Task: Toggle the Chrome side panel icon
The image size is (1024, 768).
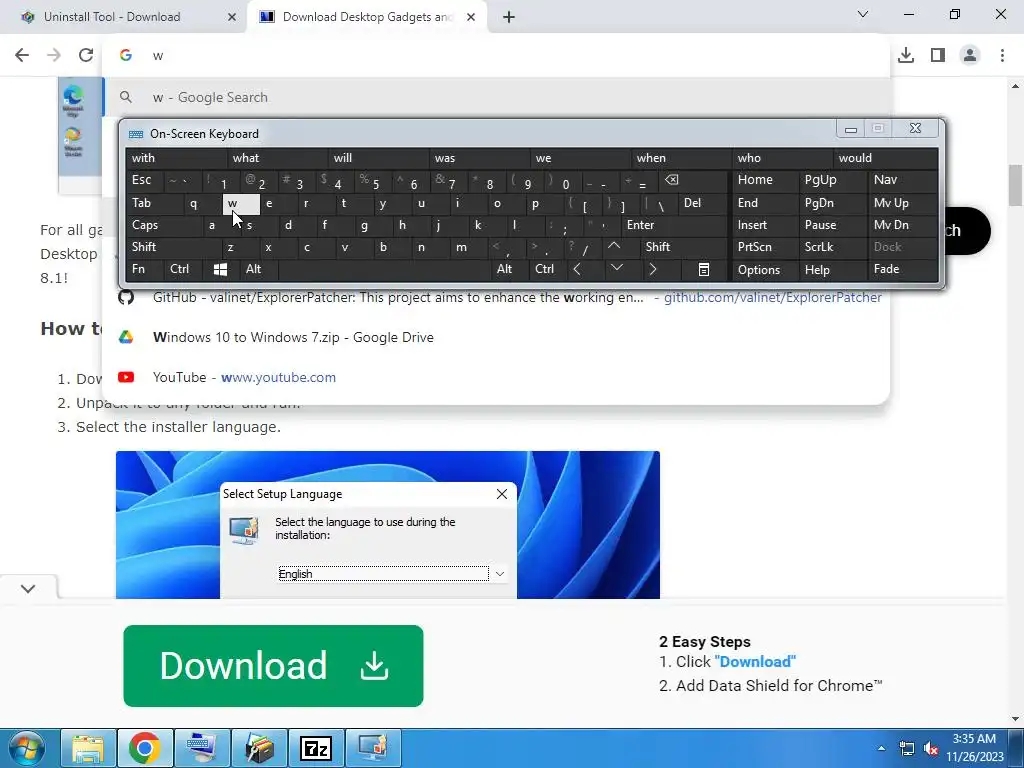Action: point(938,55)
